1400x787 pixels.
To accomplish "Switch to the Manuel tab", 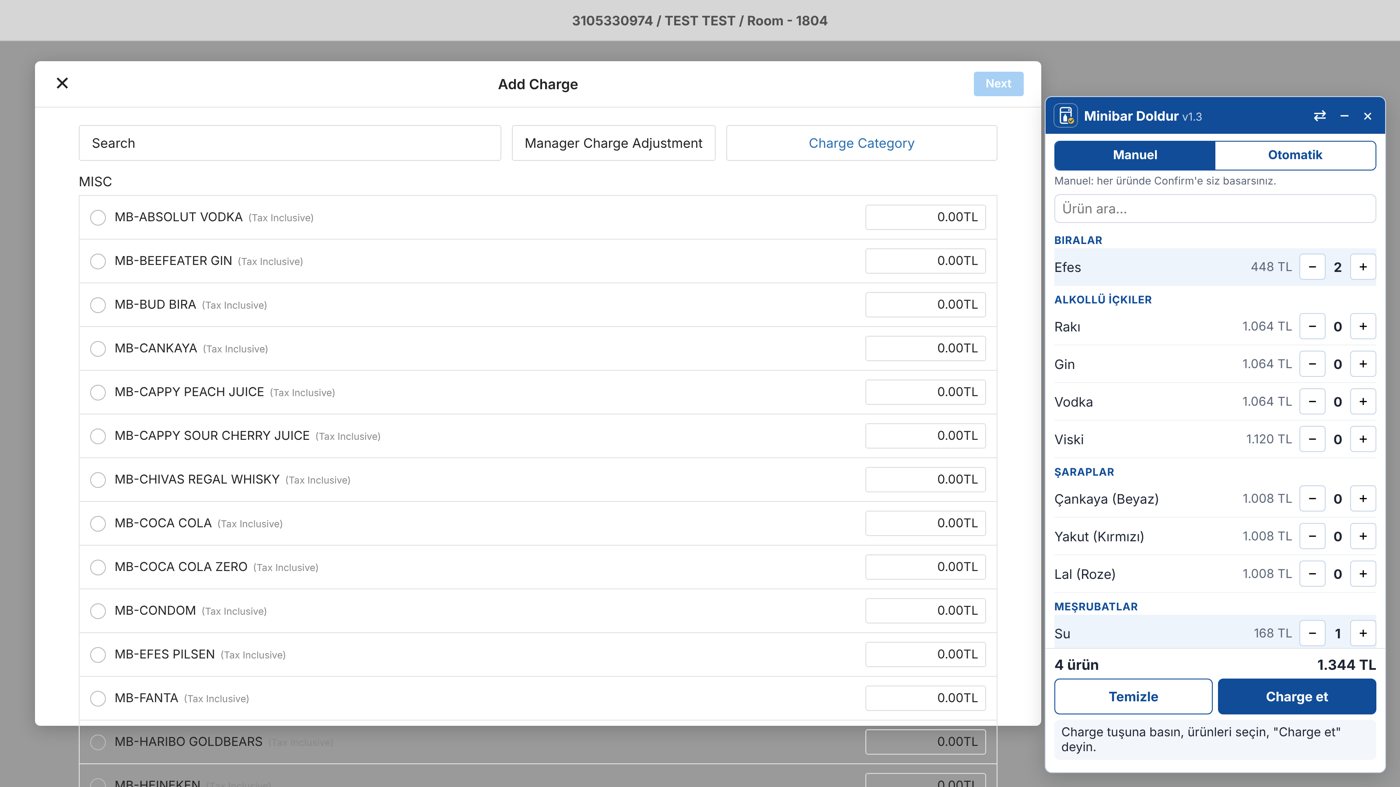I will (x=1135, y=155).
